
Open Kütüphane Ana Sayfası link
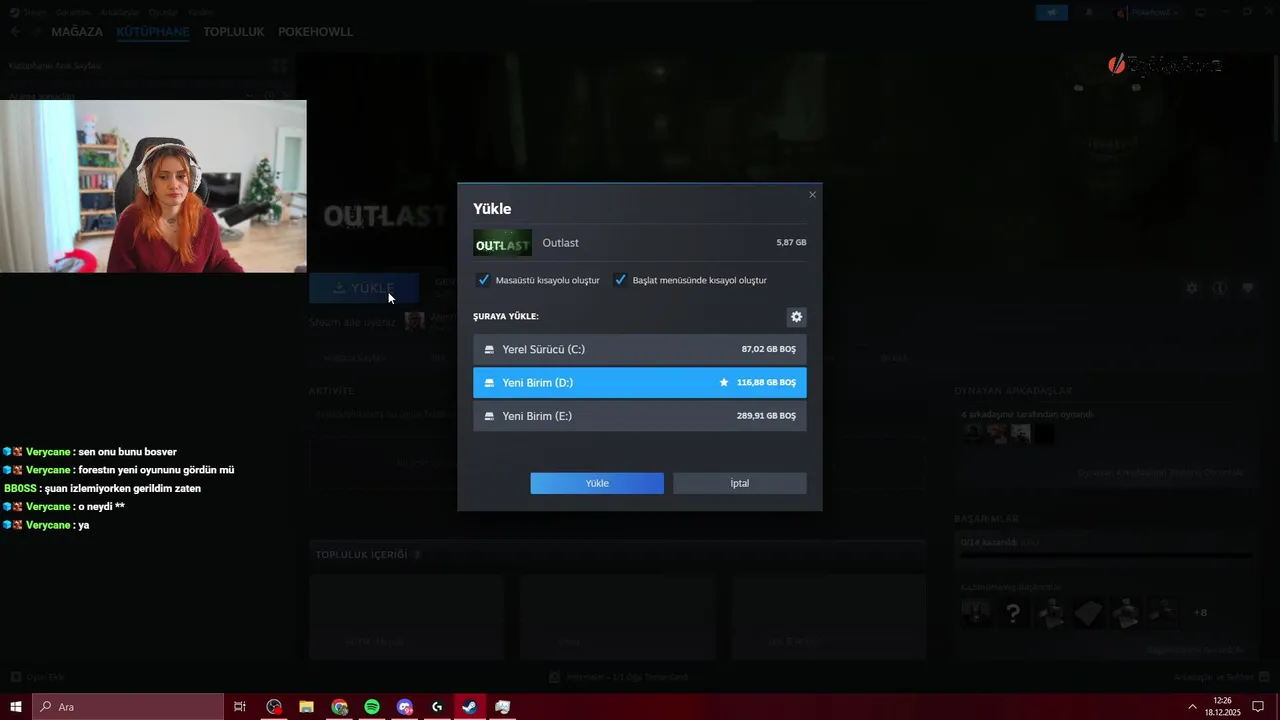[x=55, y=66]
